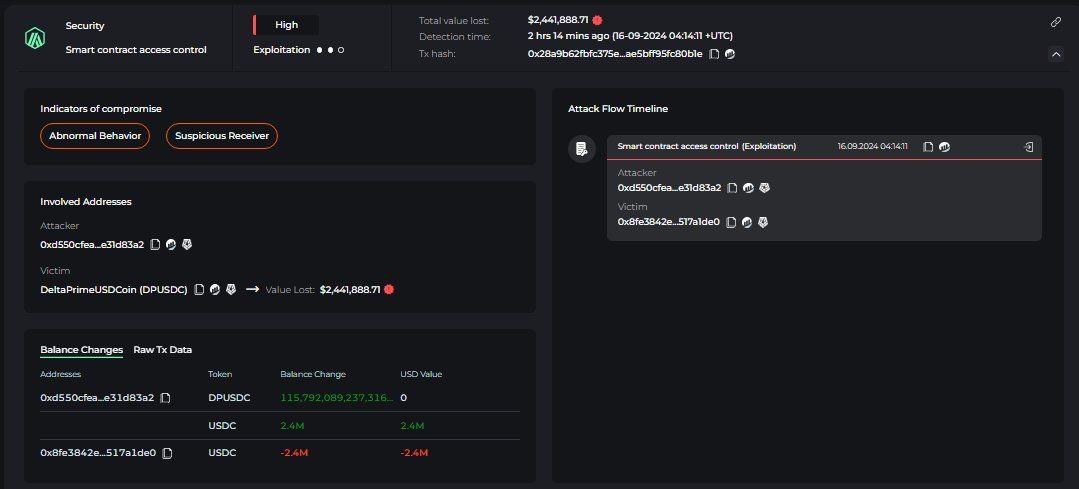Screen dimensions: 1079x489
Task: Open attacker address explorer under Involved Addresses
Action: click(x=171, y=244)
